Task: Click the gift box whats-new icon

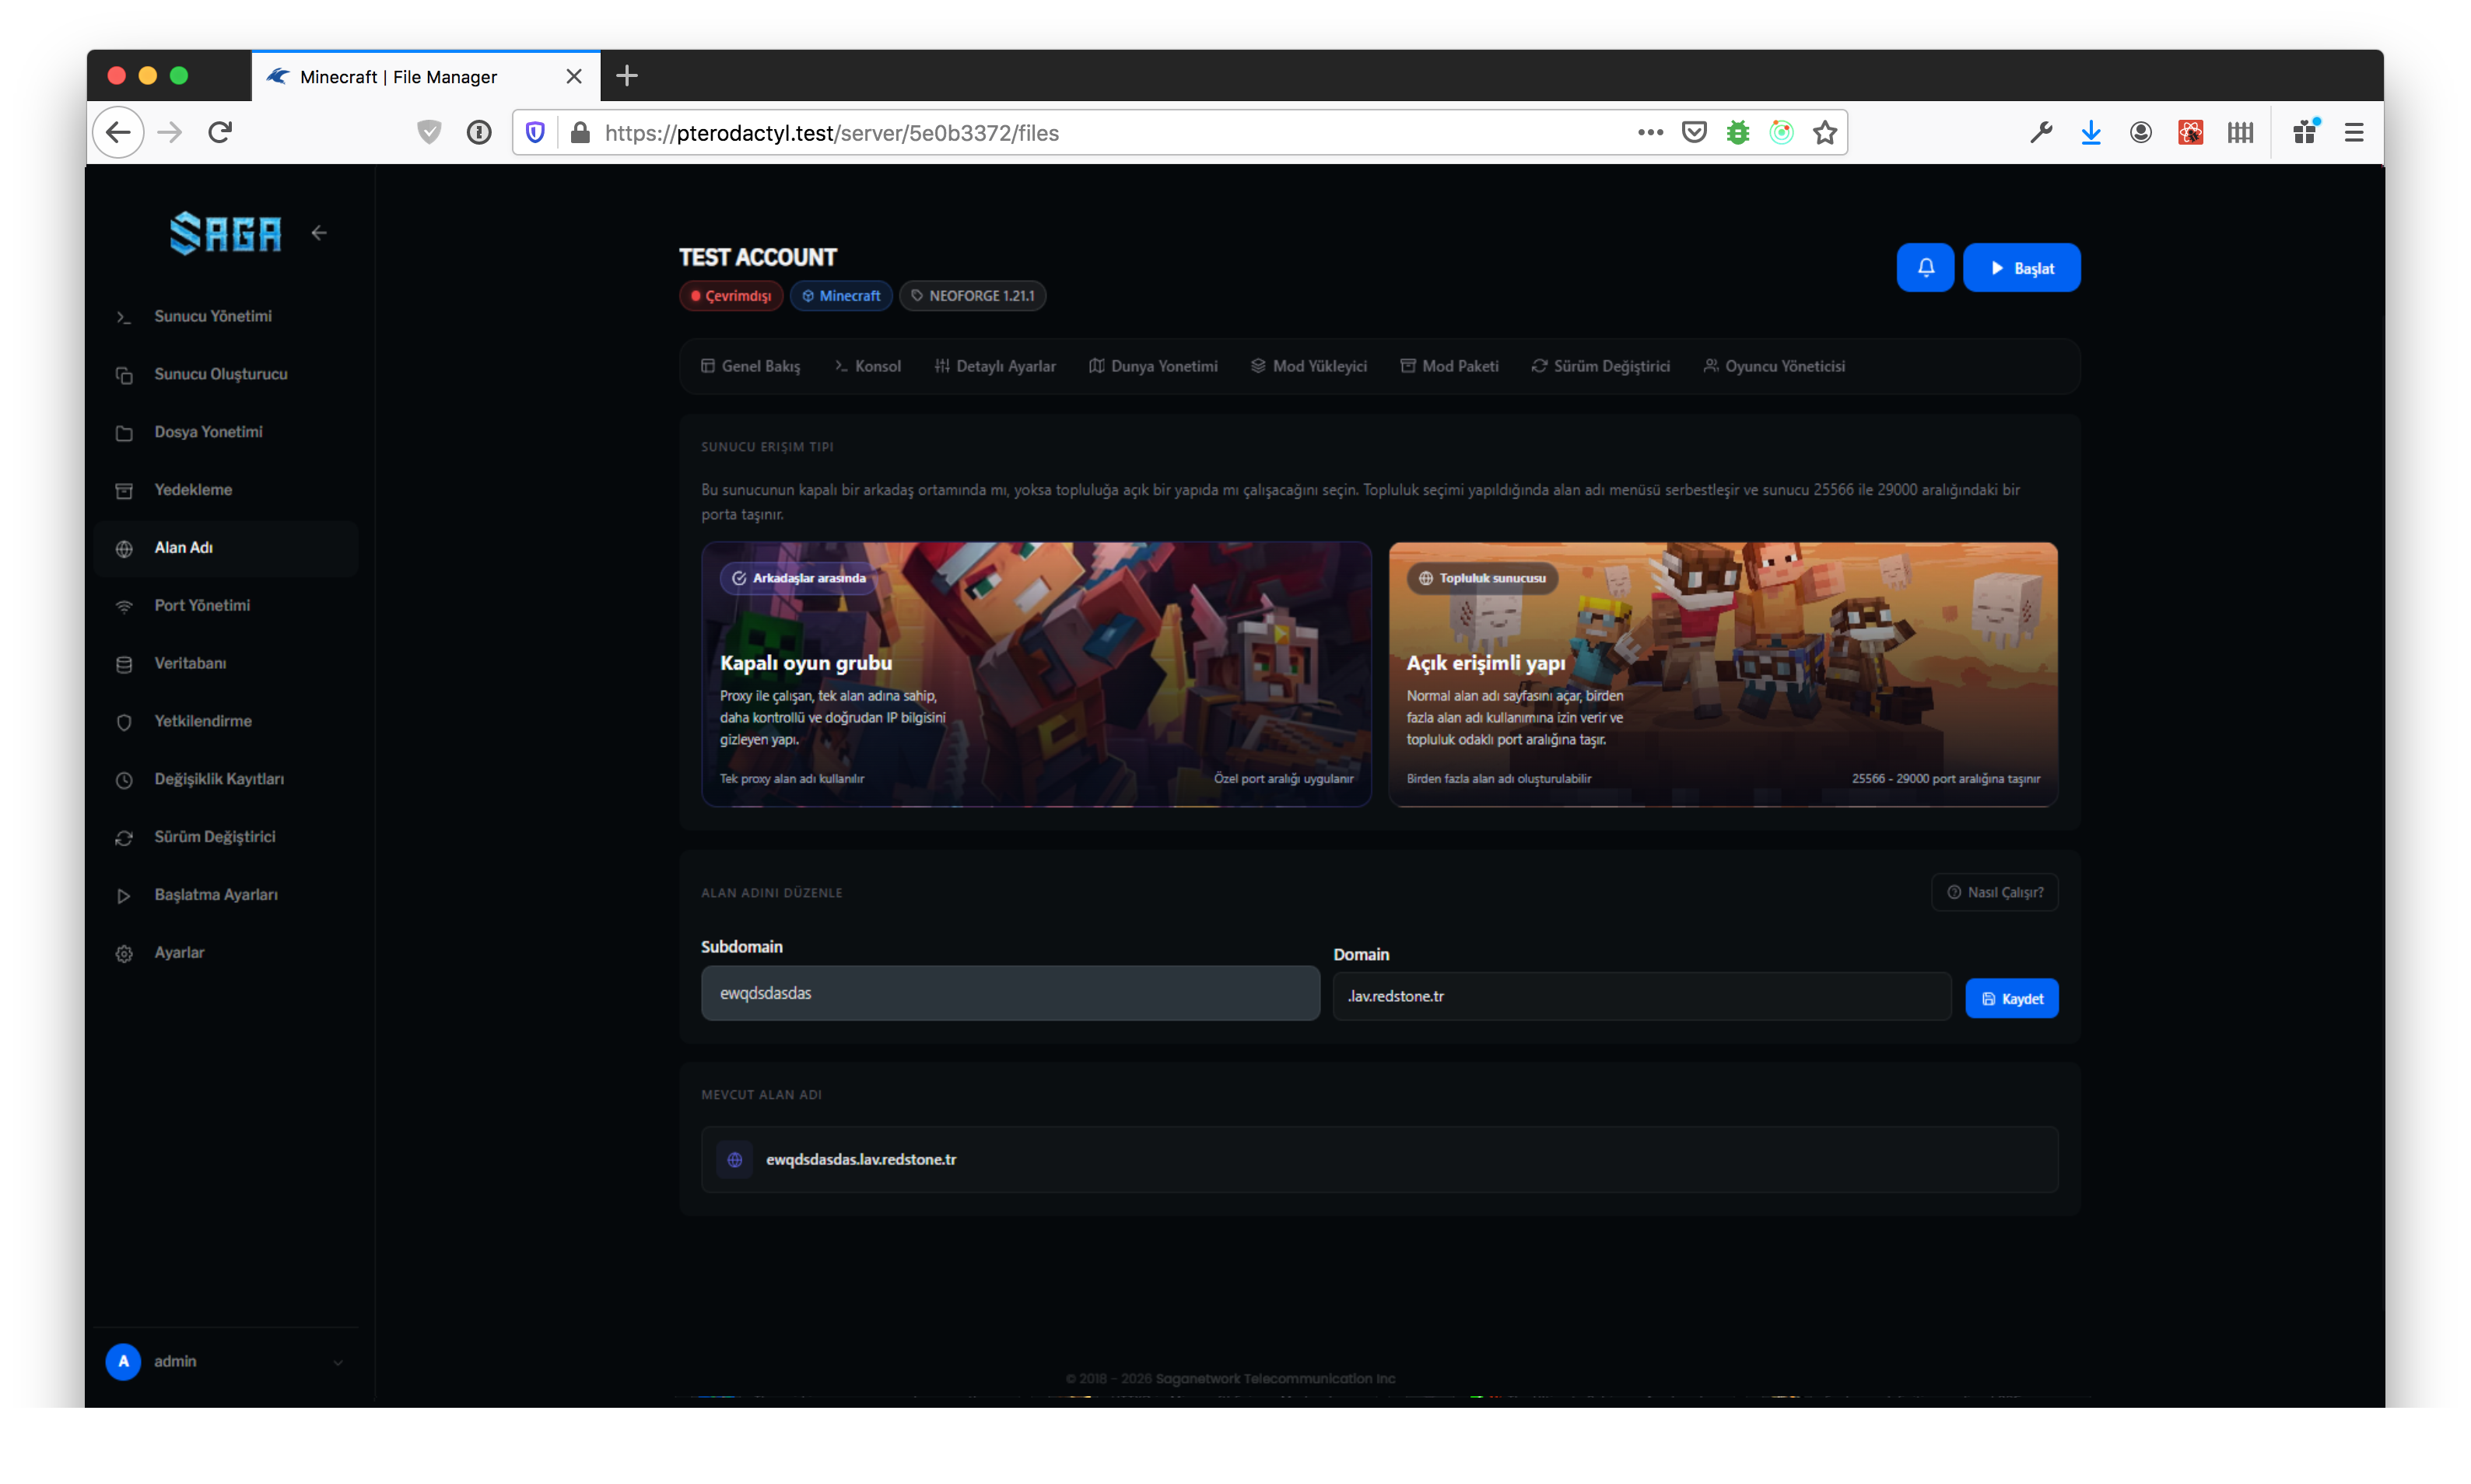Action: tap(2305, 132)
